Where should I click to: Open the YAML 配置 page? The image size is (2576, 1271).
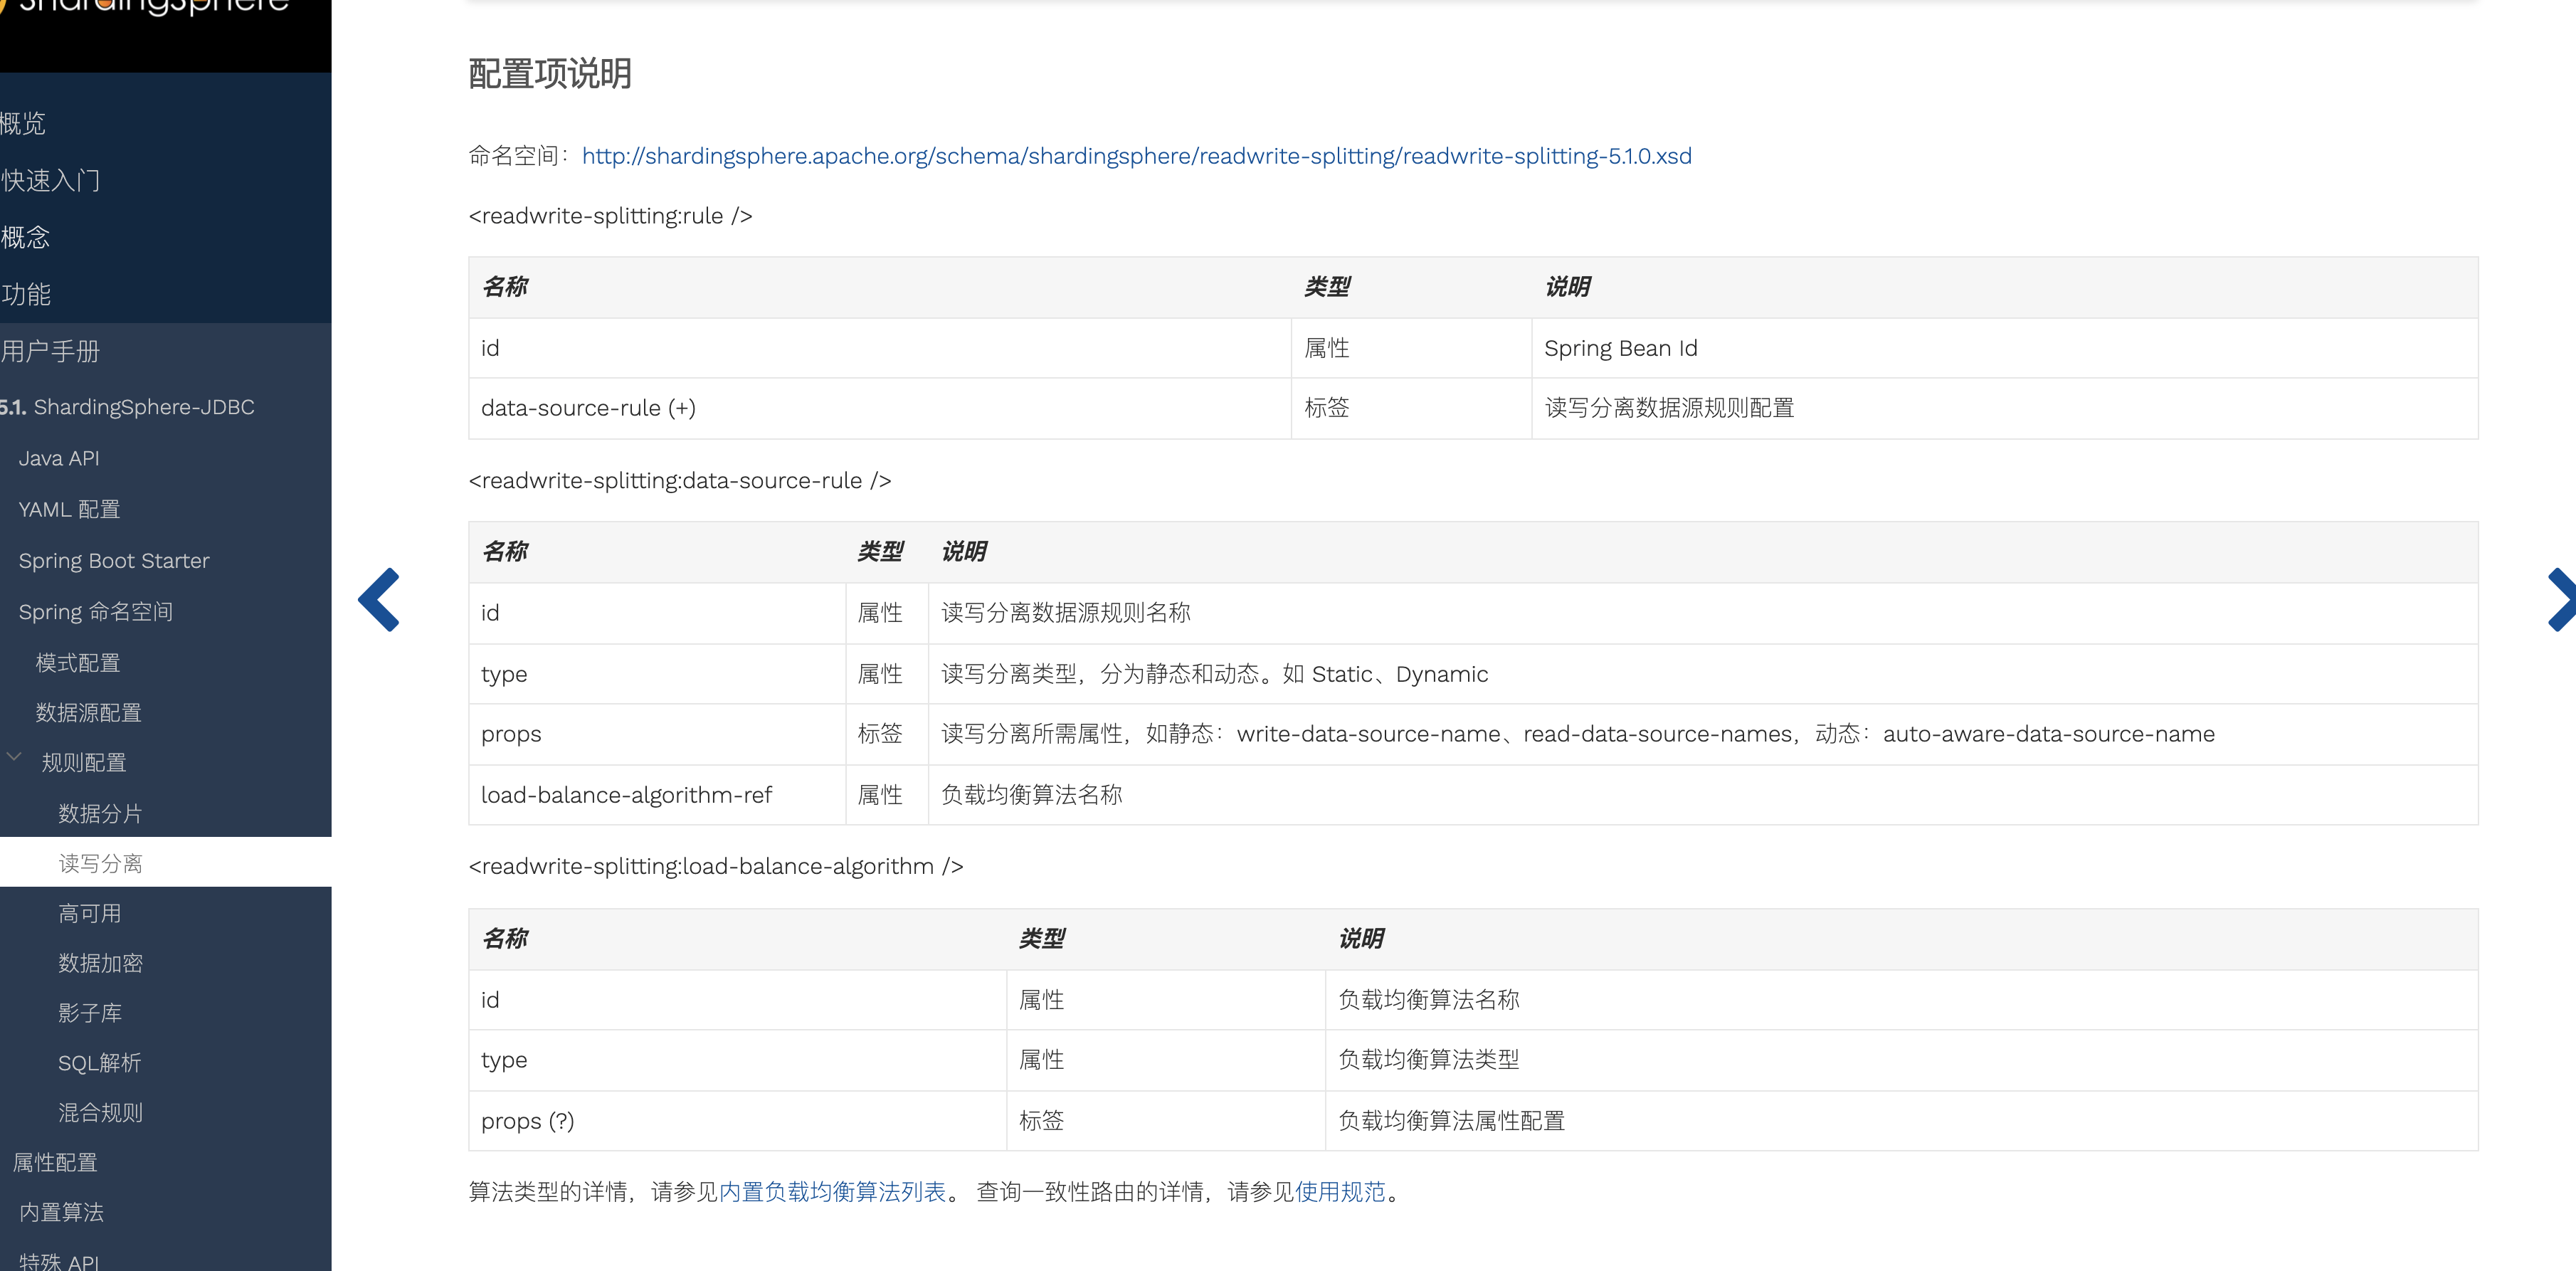click(x=69, y=509)
